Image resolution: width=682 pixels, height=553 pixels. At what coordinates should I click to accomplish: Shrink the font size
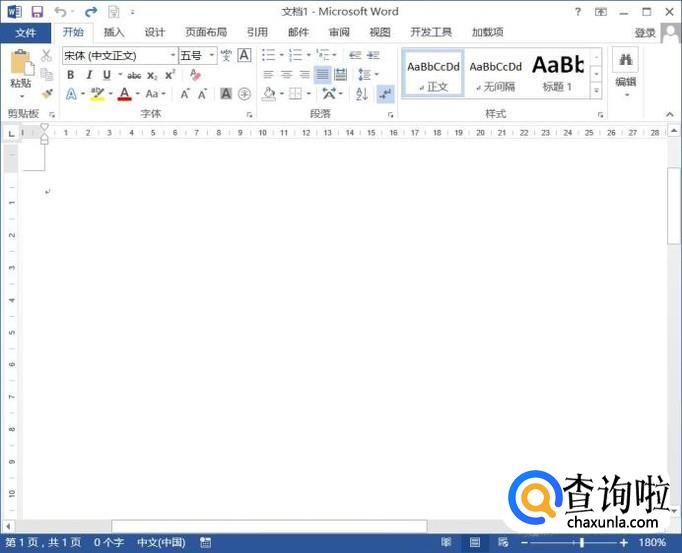coord(203,94)
